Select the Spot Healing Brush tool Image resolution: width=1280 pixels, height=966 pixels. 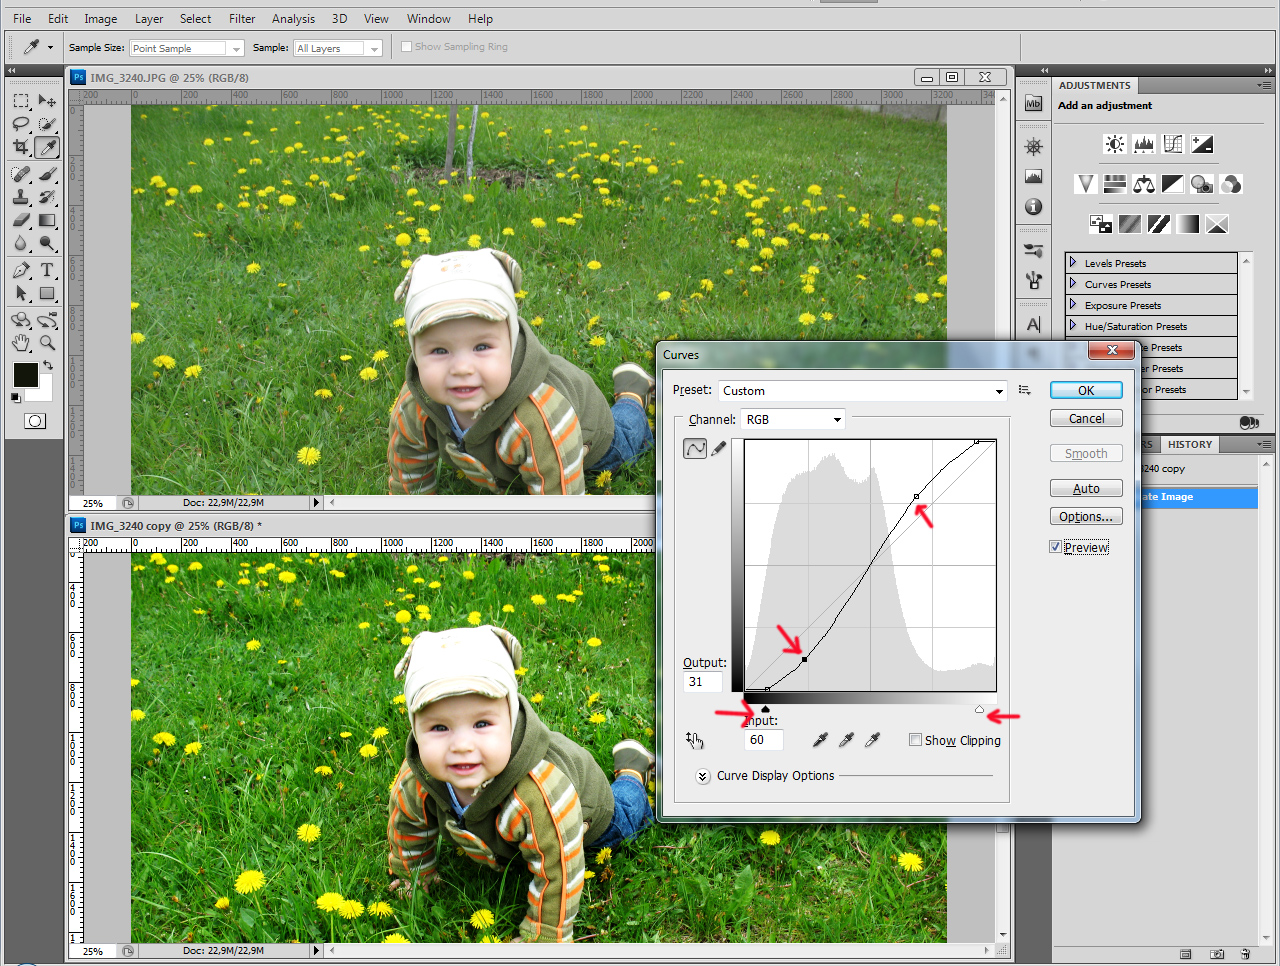click(21, 174)
